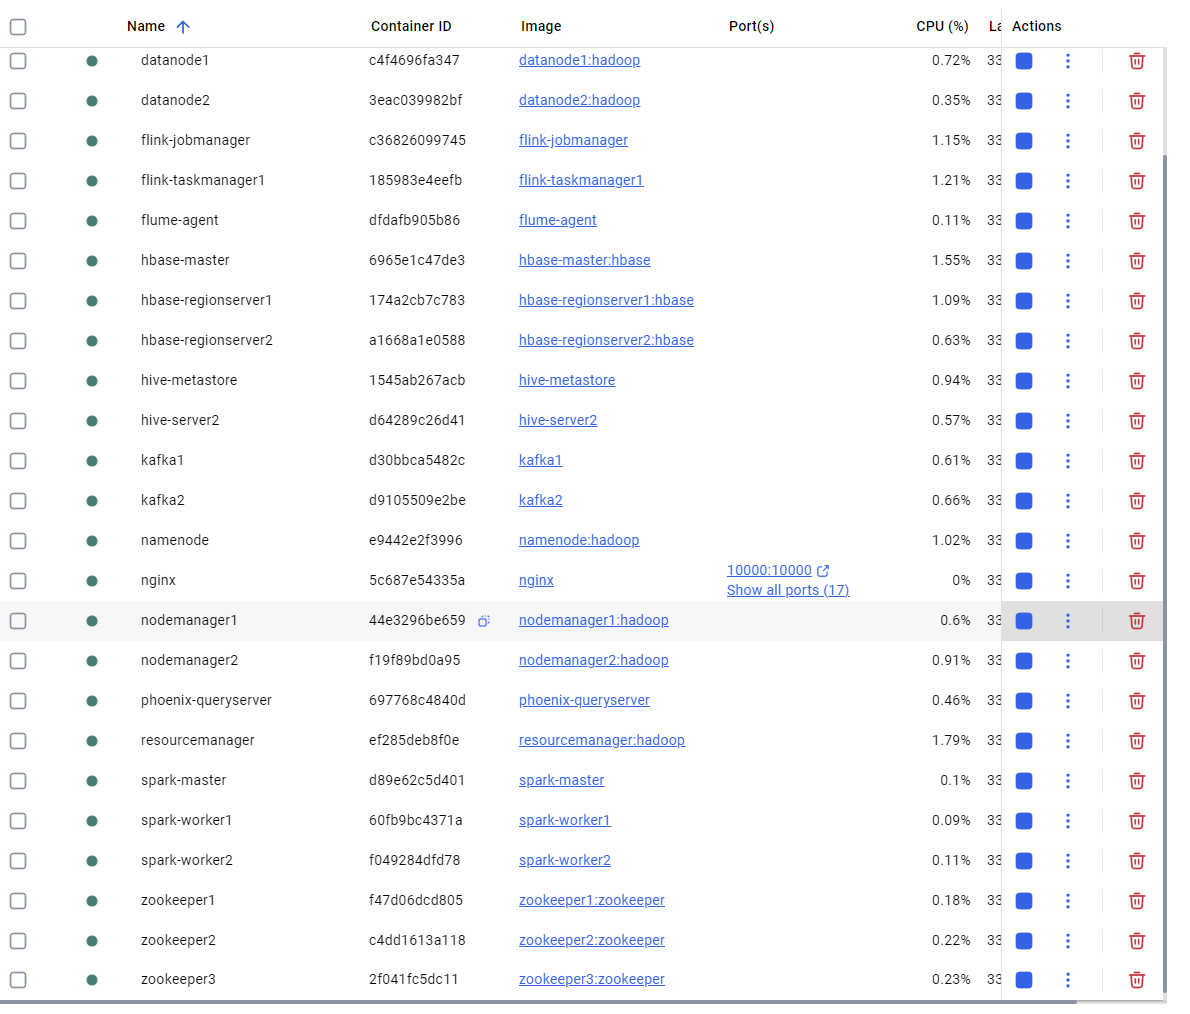
Task: Open more actions menu for flink-jobmanager
Action: [1068, 141]
